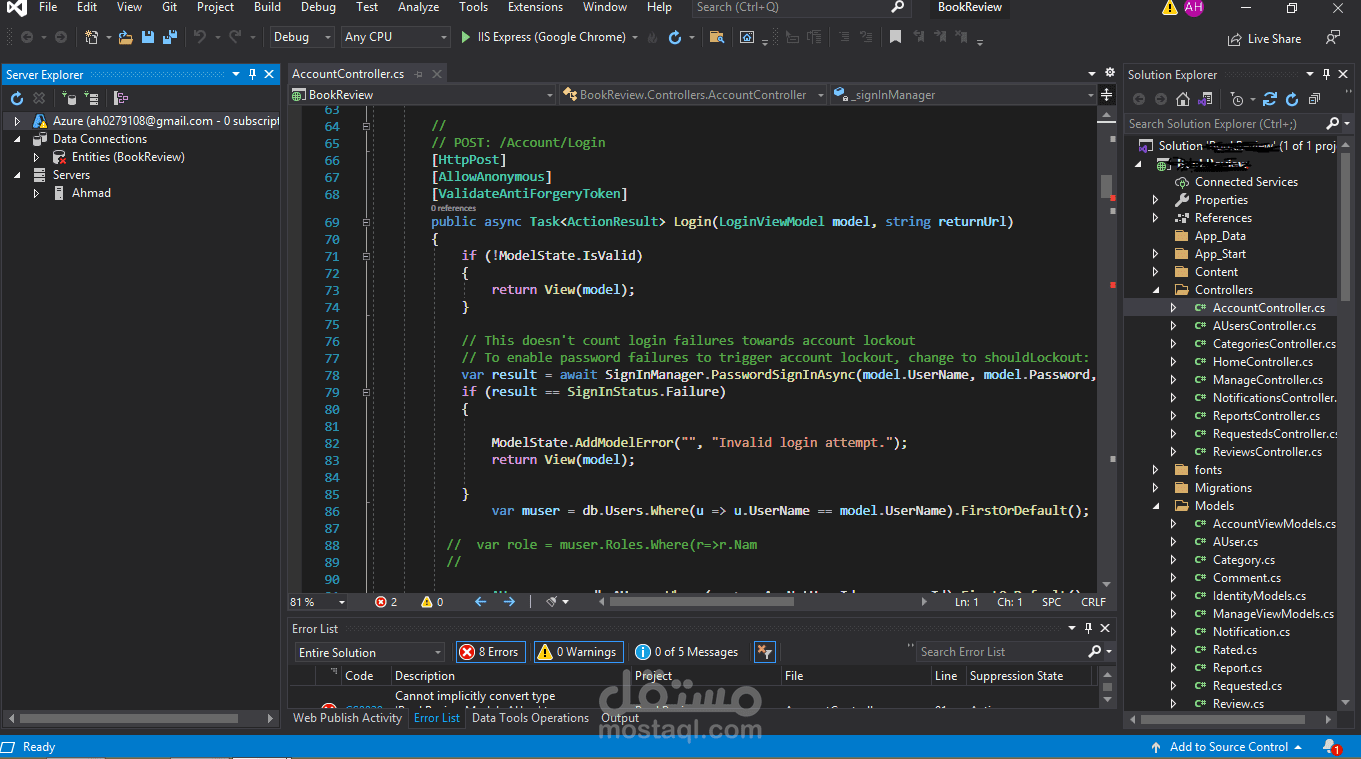Switch to the Output tab

(620, 718)
